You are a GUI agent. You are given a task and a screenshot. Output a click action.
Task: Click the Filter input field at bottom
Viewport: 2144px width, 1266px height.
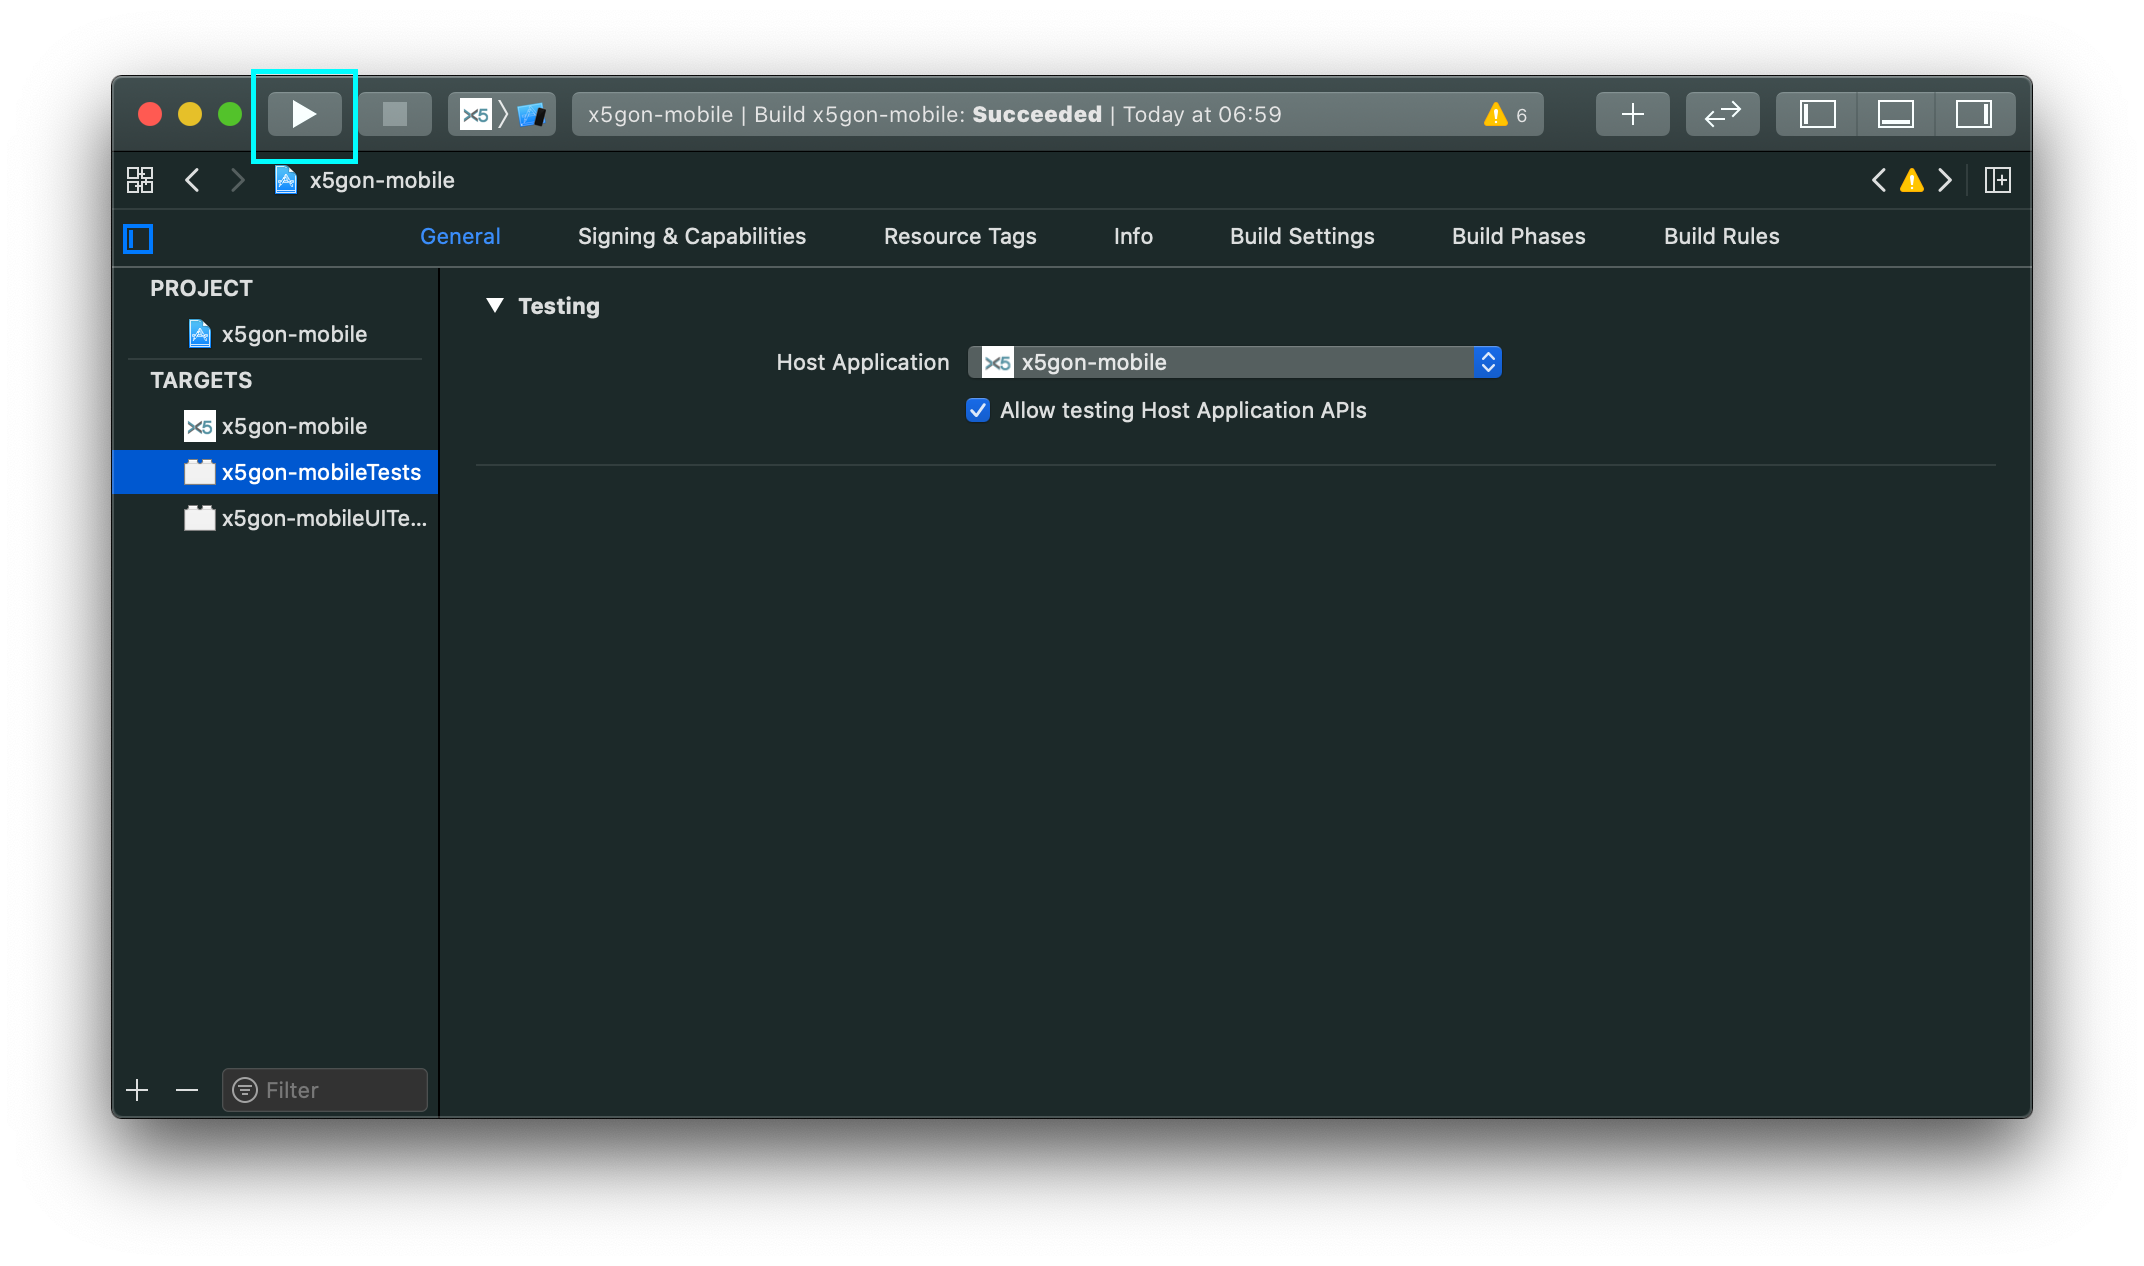pos(321,1090)
